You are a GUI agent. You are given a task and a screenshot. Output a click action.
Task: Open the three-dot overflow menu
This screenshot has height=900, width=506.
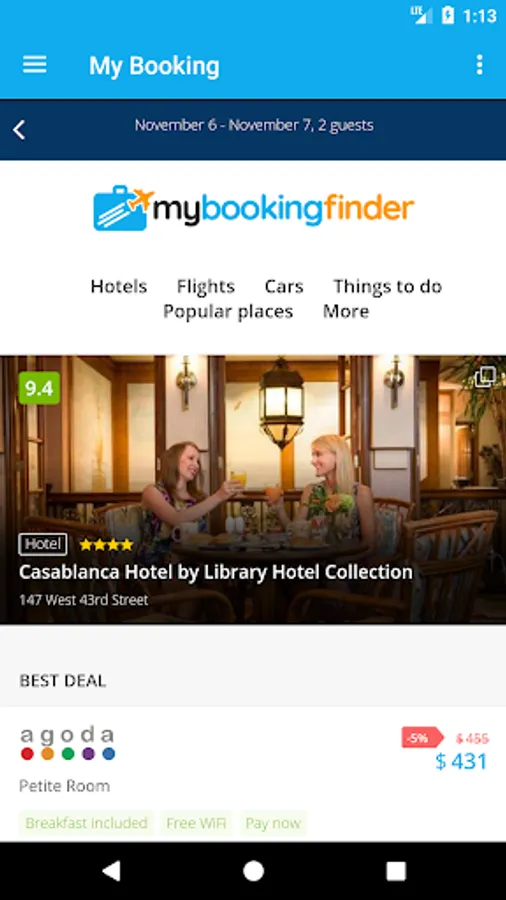tap(480, 65)
